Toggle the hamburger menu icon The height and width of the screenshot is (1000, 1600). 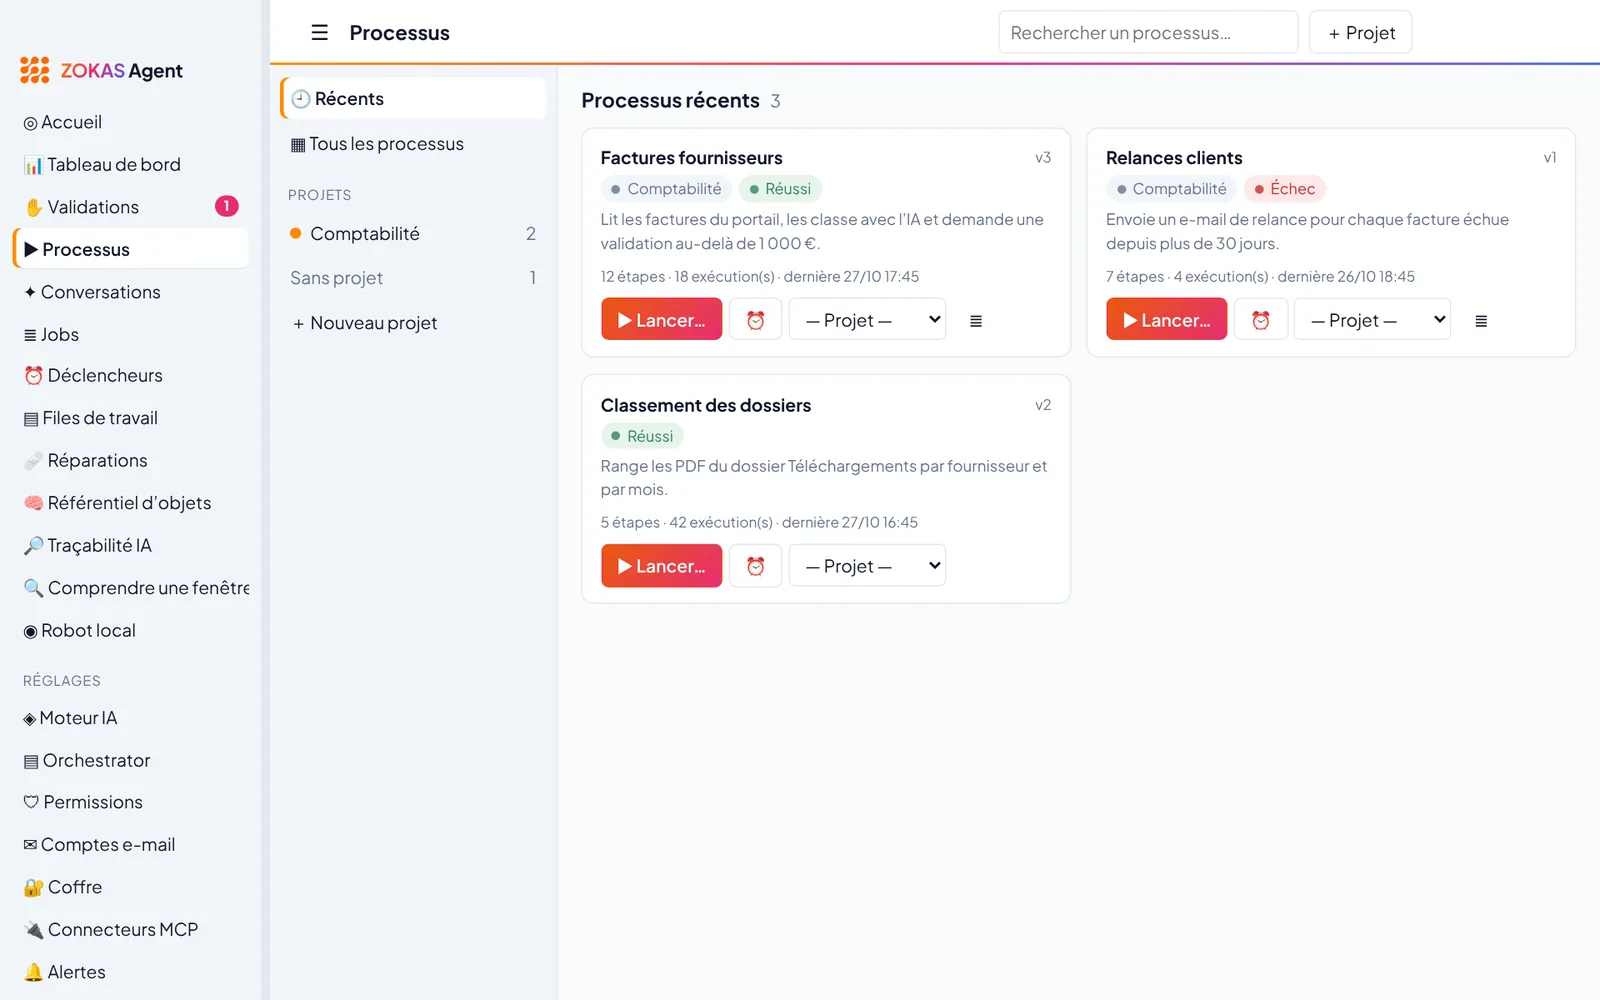(x=319, y=33)
